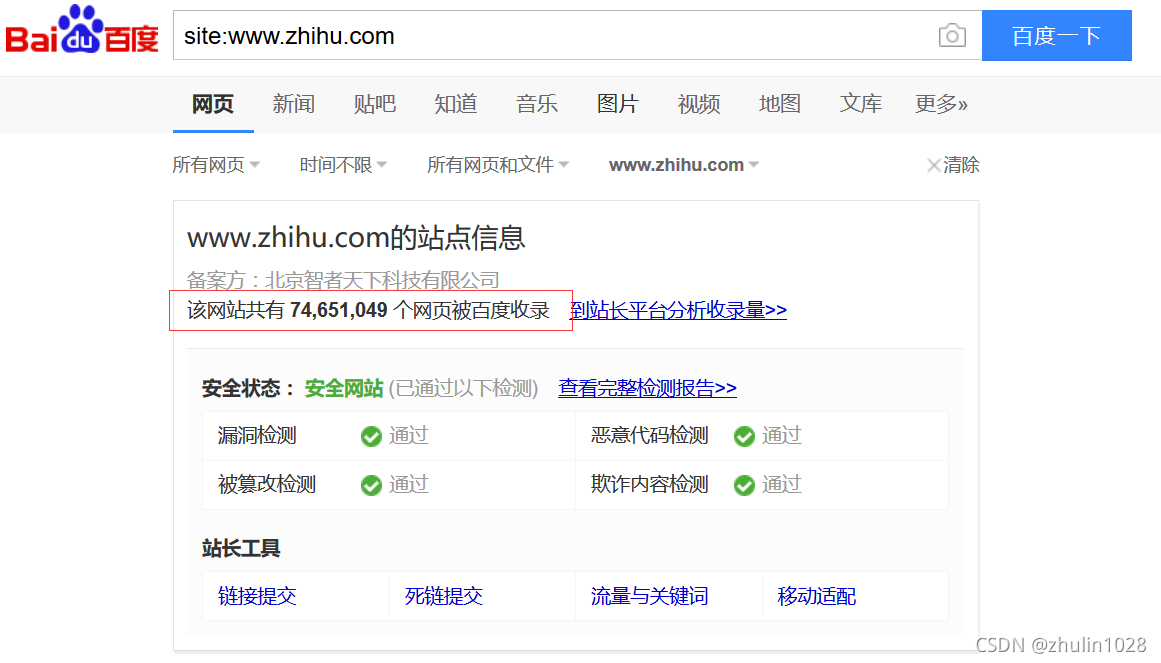Show more categories with 更多»
This screenshot has width=1161, height=663.
point(941,104)
